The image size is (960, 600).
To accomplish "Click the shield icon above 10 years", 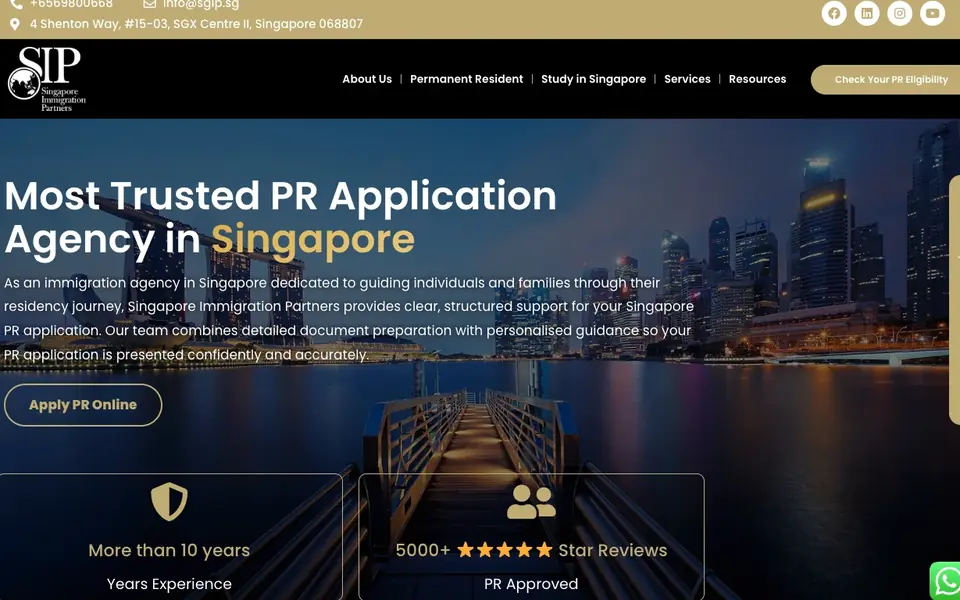I will pos(169,501).
